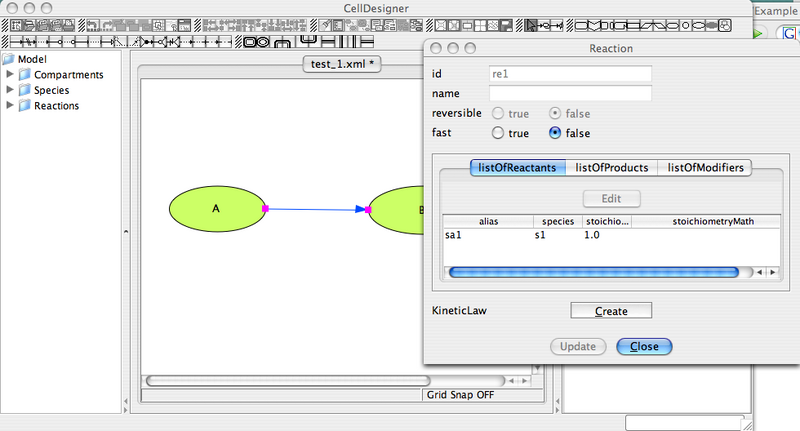Image resolution: width=800 pixels, height=431 pixels.
Task: Click the alias column header
Action: [x=488, y=221]
